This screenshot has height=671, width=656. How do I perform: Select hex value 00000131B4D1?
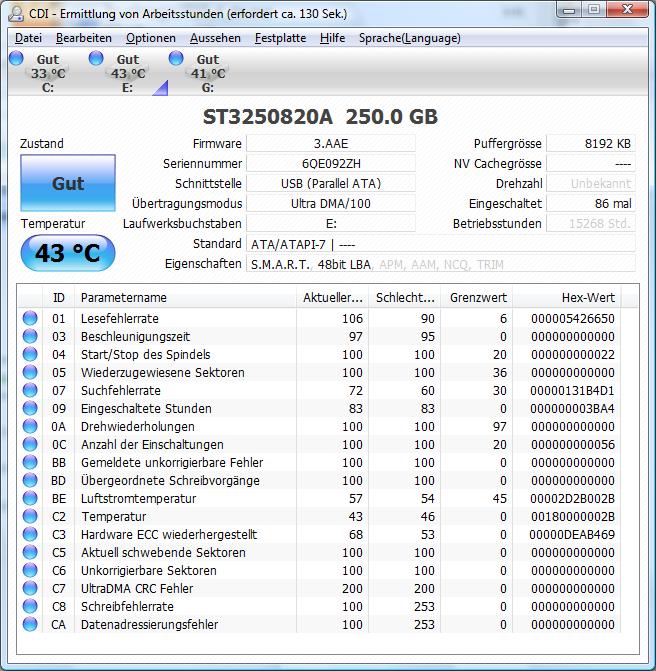[573, 390]
